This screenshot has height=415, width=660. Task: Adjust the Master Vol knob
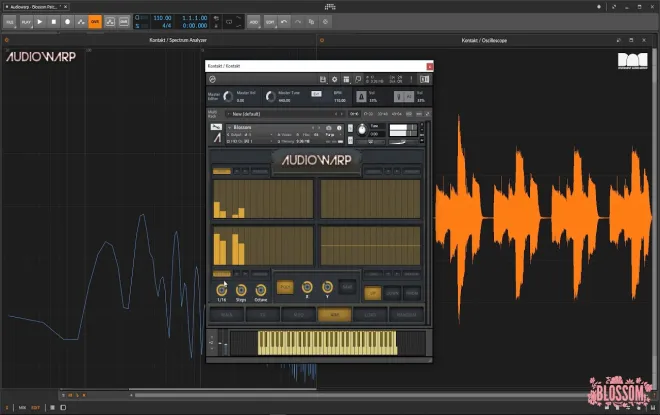point(228,96)
